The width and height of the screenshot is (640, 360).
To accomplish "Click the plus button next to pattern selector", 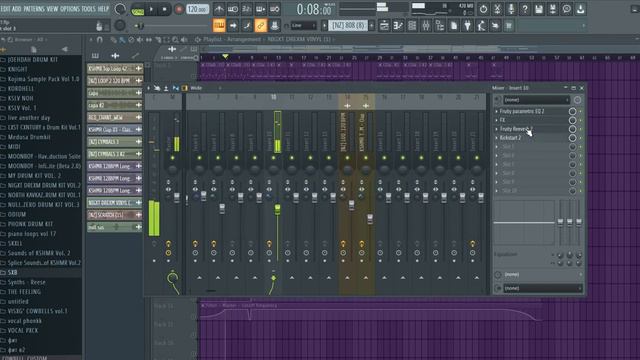I will pos(372,26).
